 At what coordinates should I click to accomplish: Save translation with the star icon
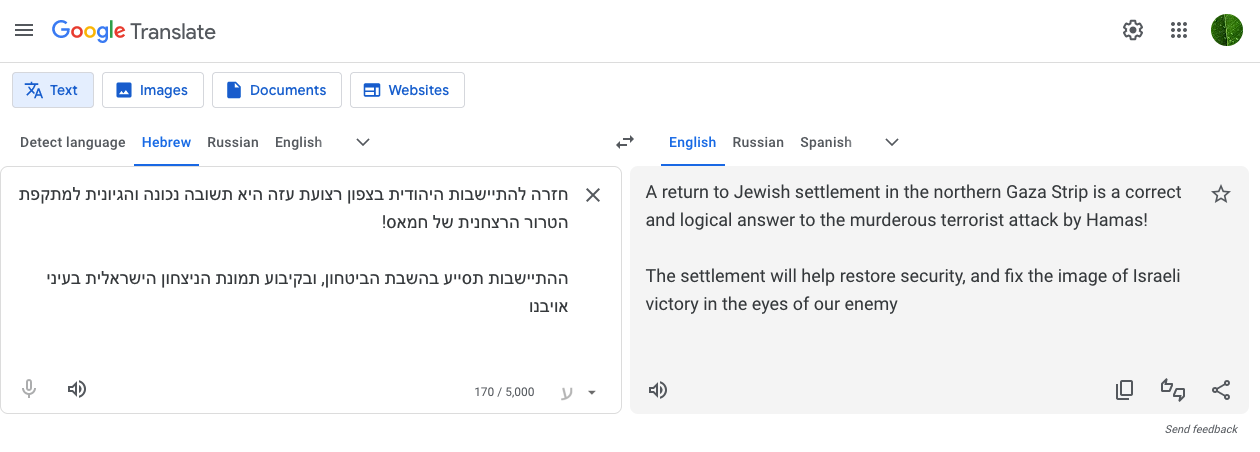pos(1220,194)
